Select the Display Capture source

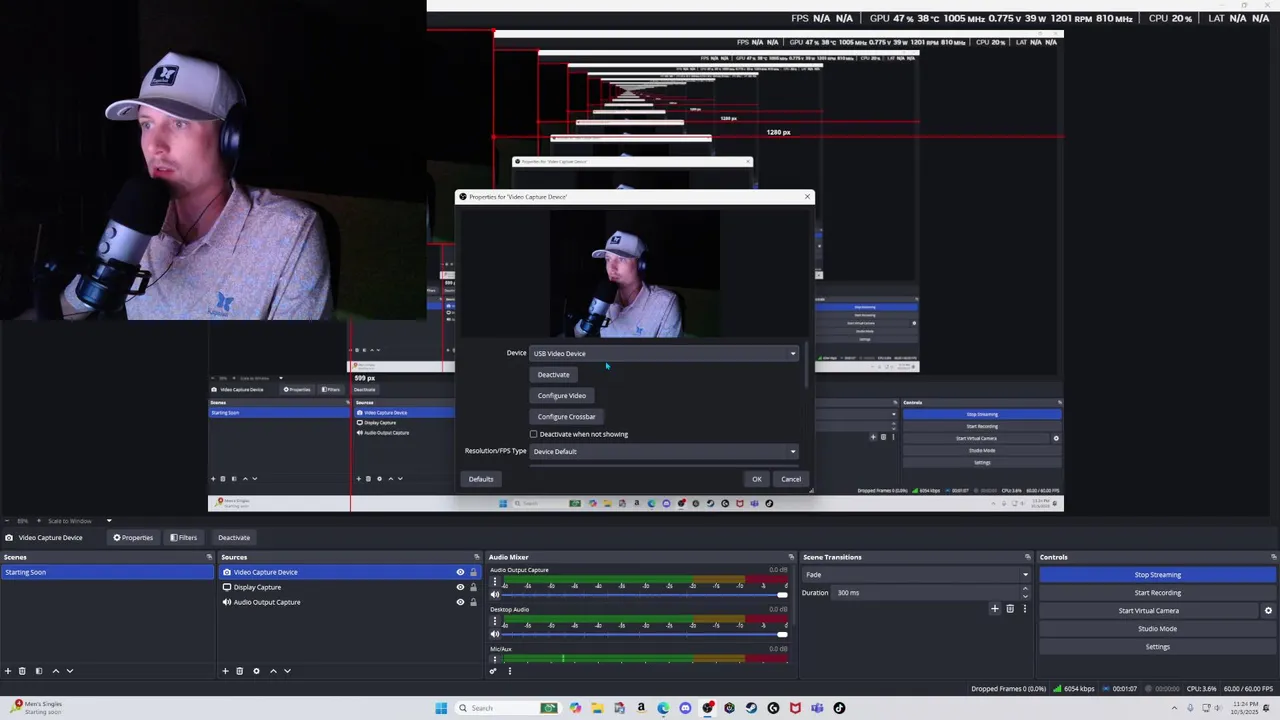pyautogui.click(x=257, y=587)
